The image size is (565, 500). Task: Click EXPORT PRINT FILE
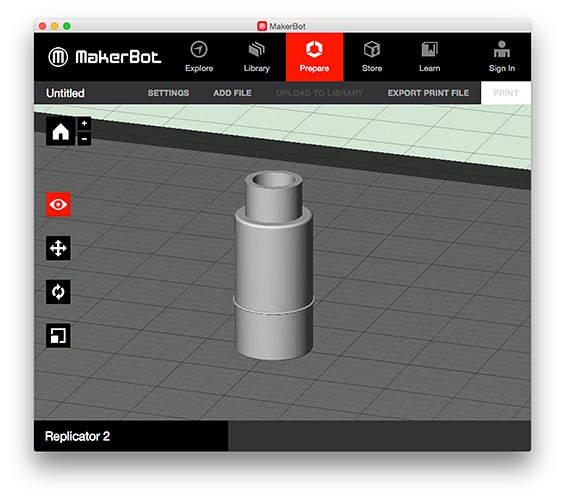pos(428,93)
